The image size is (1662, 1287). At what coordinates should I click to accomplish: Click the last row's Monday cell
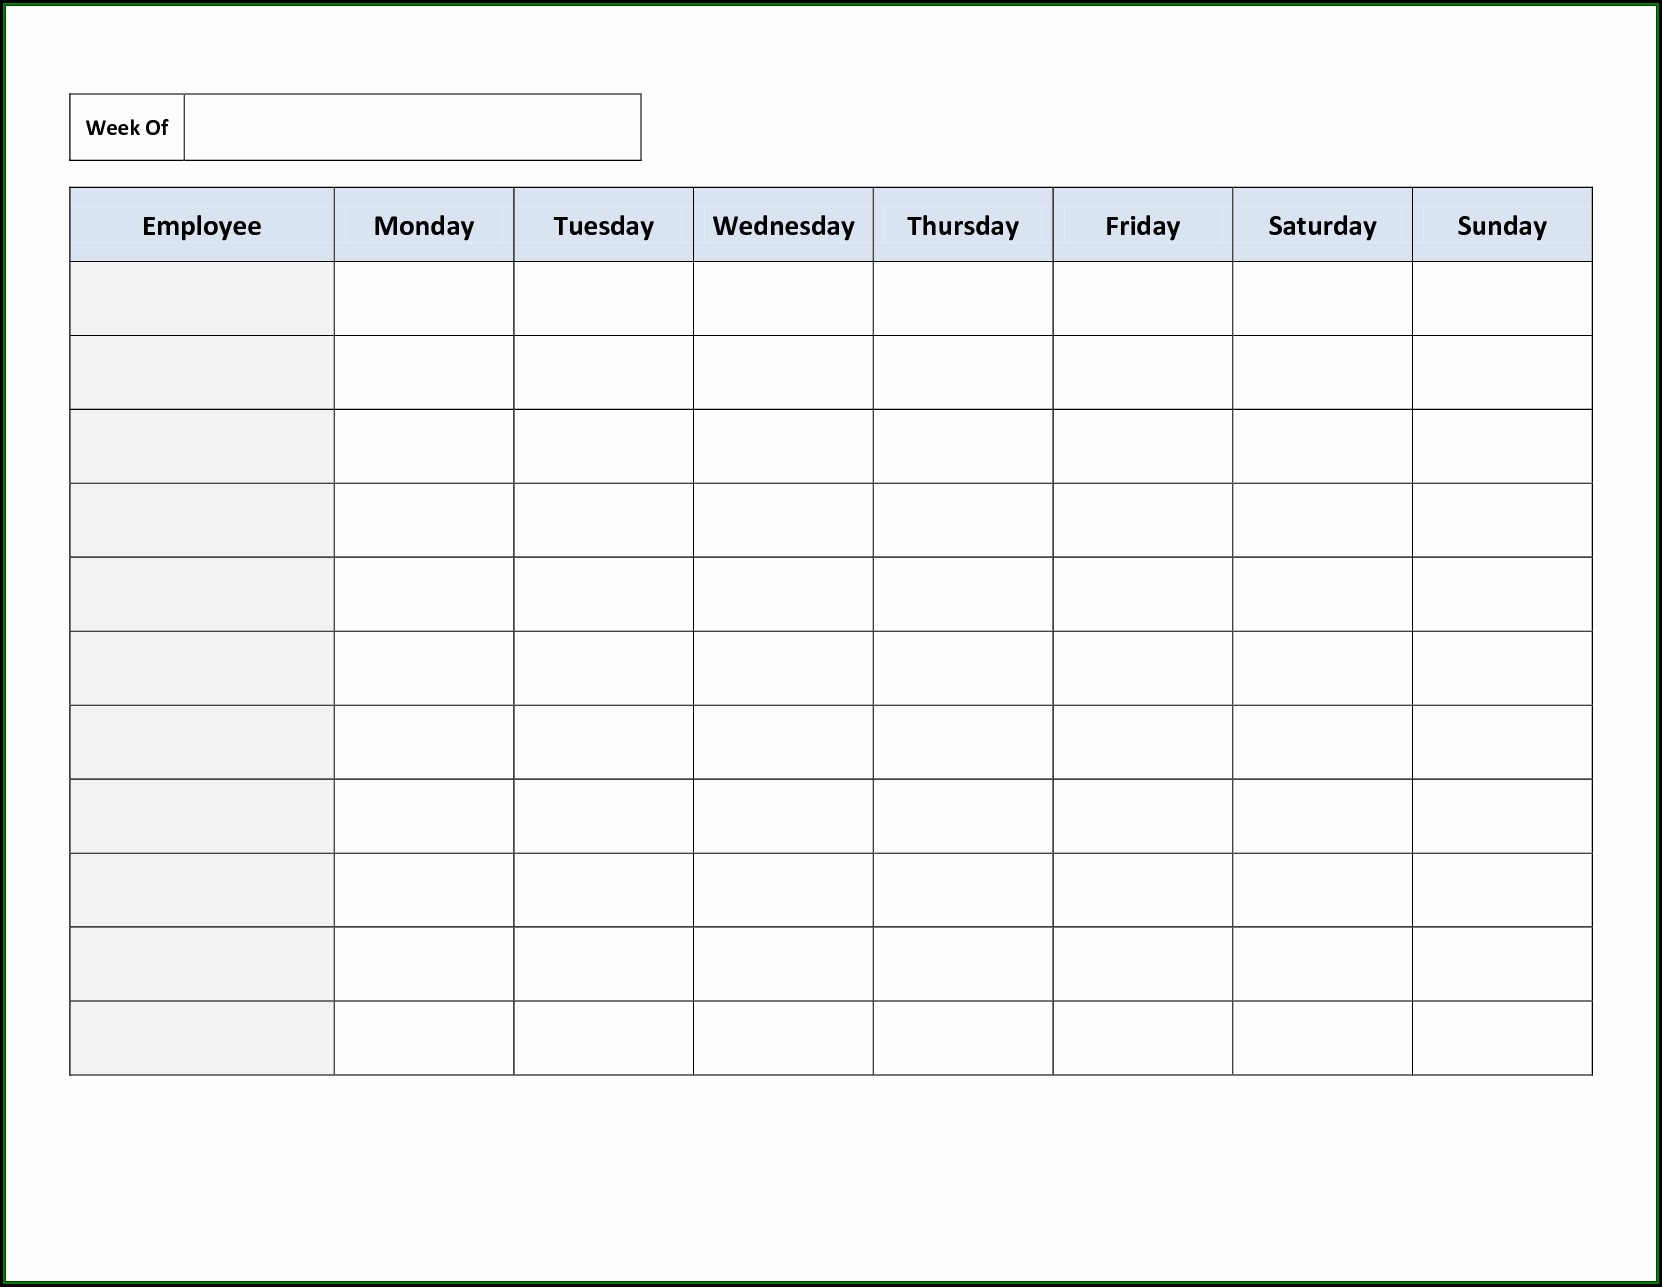(x=424, y=1038)
